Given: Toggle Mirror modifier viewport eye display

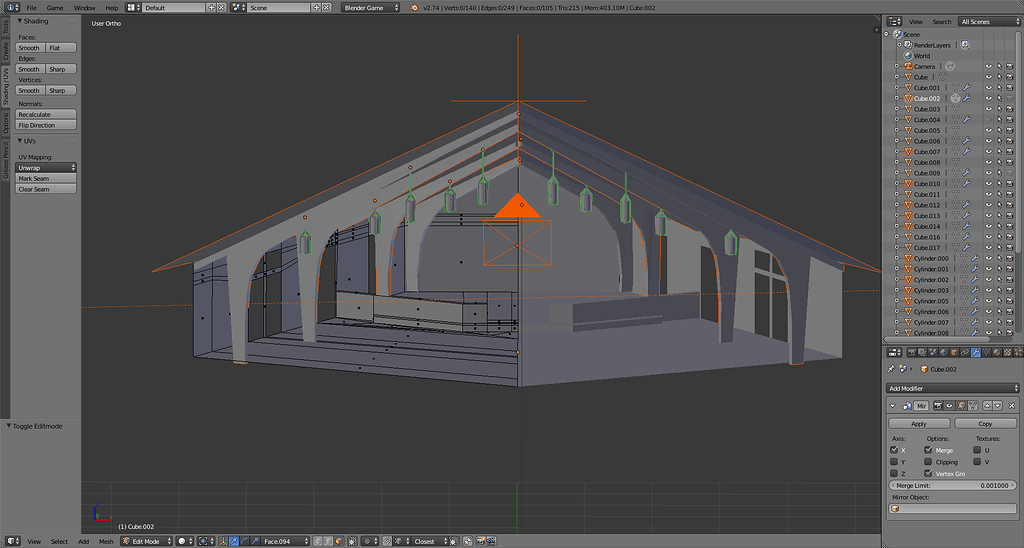Looking at the screenshot, I should coord(949,406).
